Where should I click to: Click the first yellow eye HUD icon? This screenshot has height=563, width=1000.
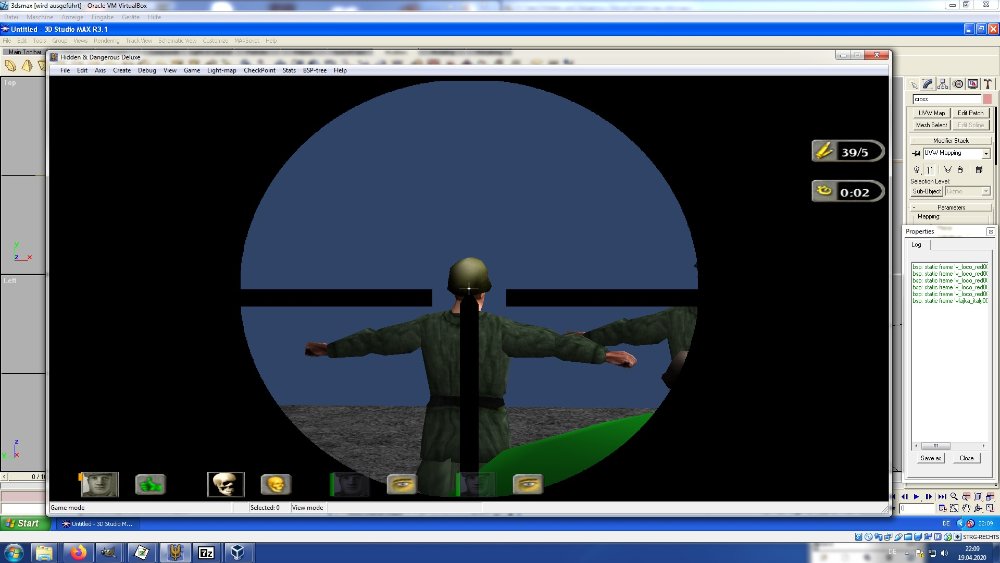click(402, 485)
